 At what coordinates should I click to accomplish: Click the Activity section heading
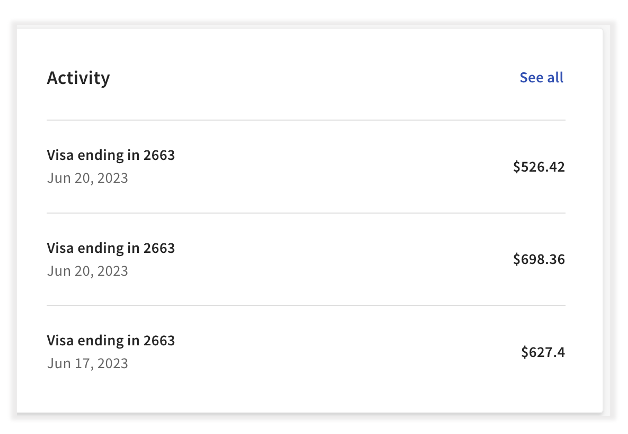pyautogui.click(x=78, y=78)
